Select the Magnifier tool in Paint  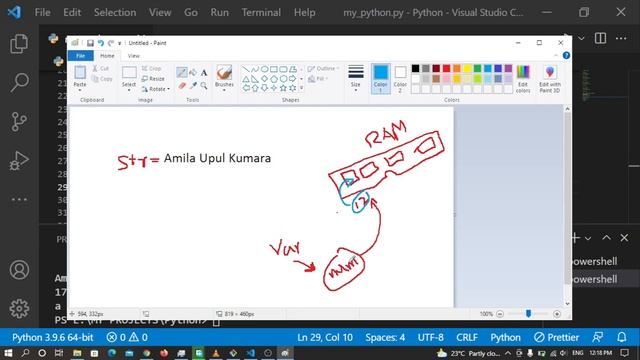[204, 86]
